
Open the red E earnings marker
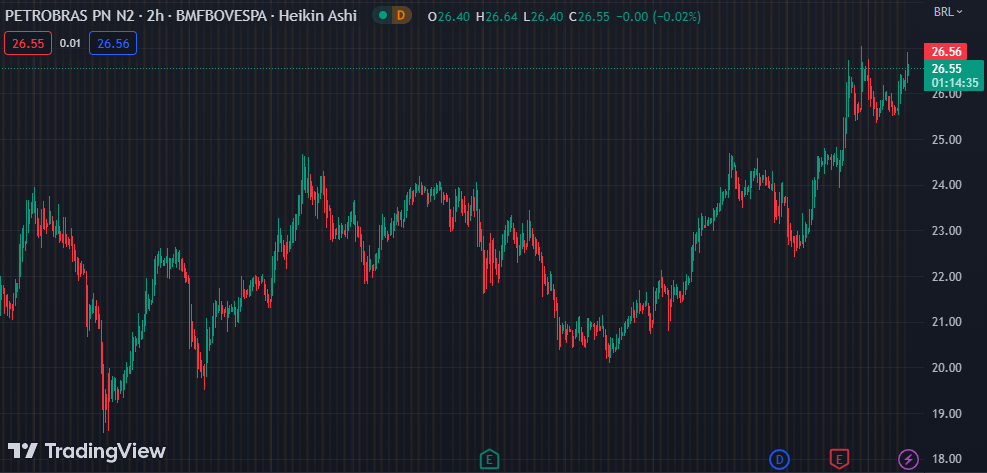839,459
